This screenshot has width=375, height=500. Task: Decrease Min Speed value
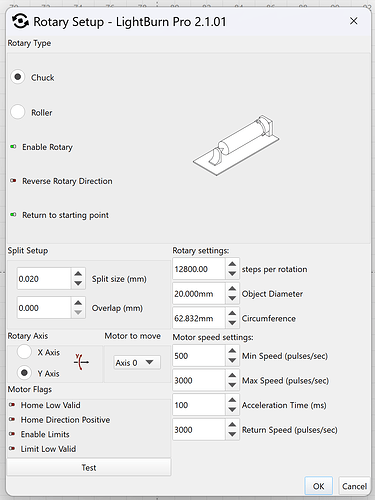[232, 361]
